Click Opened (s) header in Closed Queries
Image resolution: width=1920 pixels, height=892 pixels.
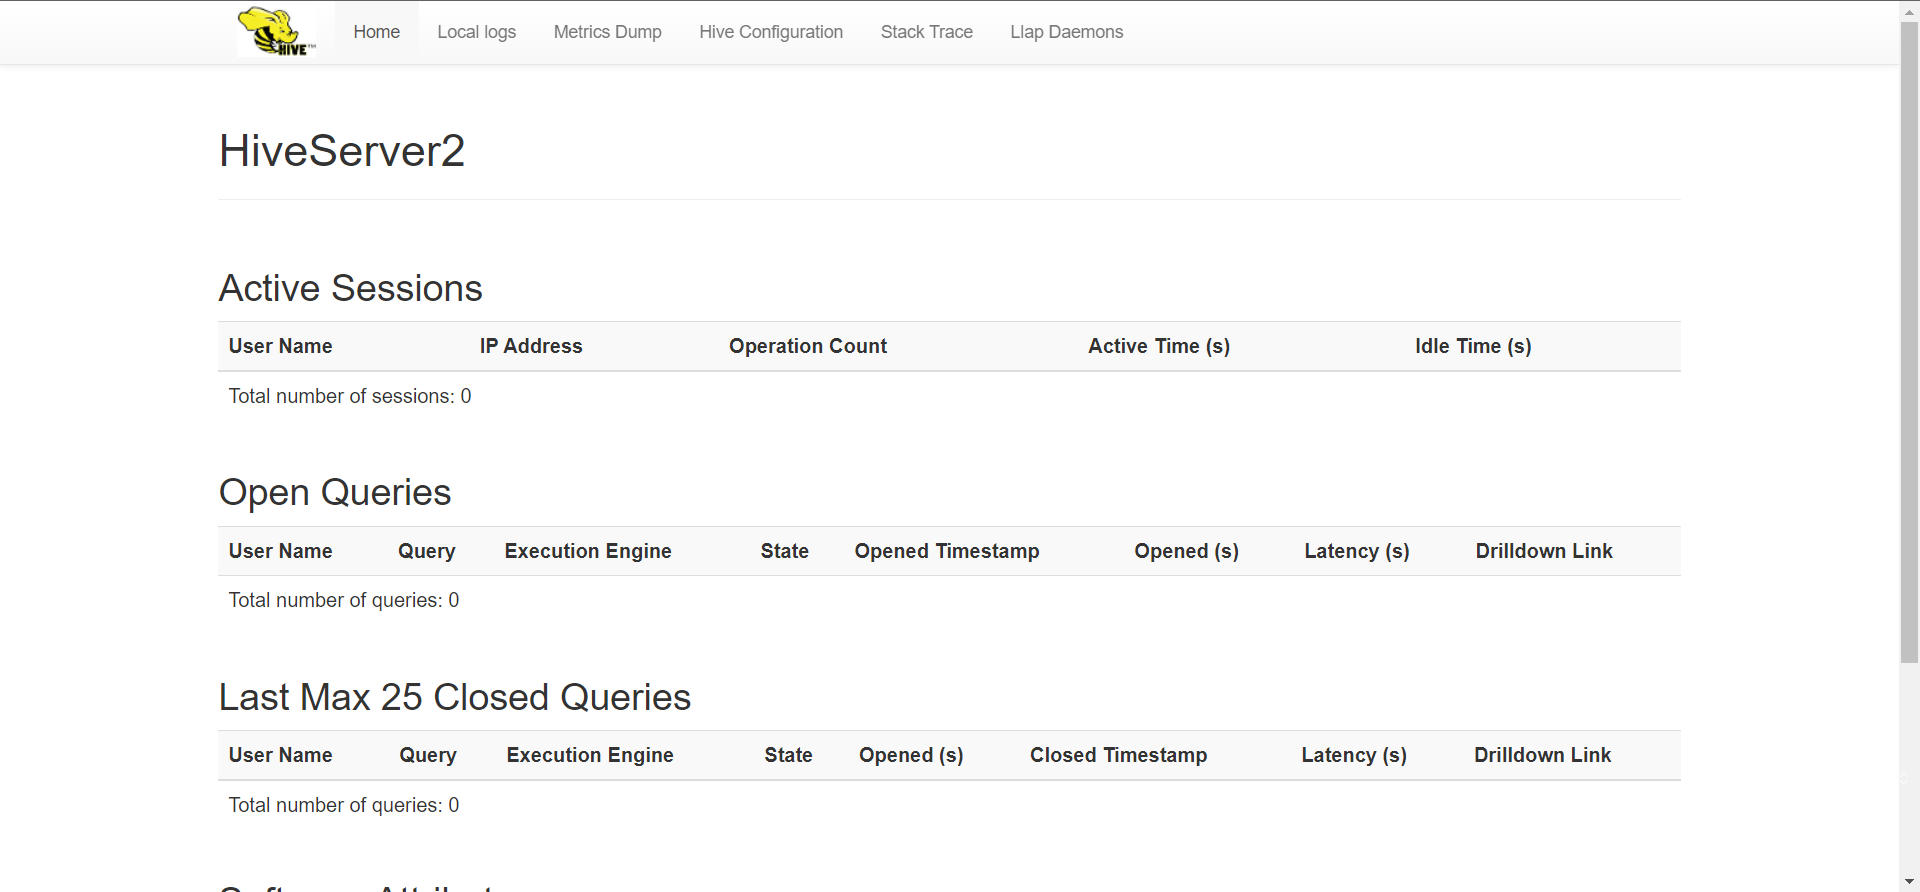click(x=911, y=755)
